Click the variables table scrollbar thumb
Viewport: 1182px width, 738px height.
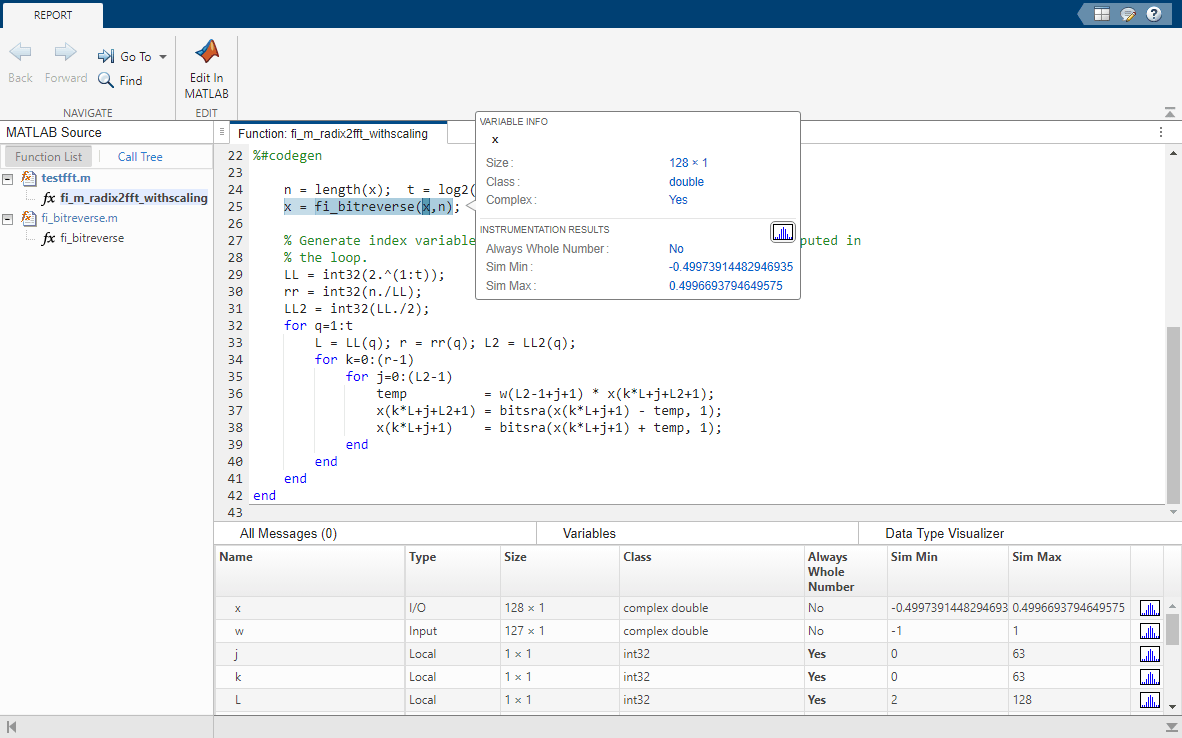pyautogui.click(x=1173, y=629)
